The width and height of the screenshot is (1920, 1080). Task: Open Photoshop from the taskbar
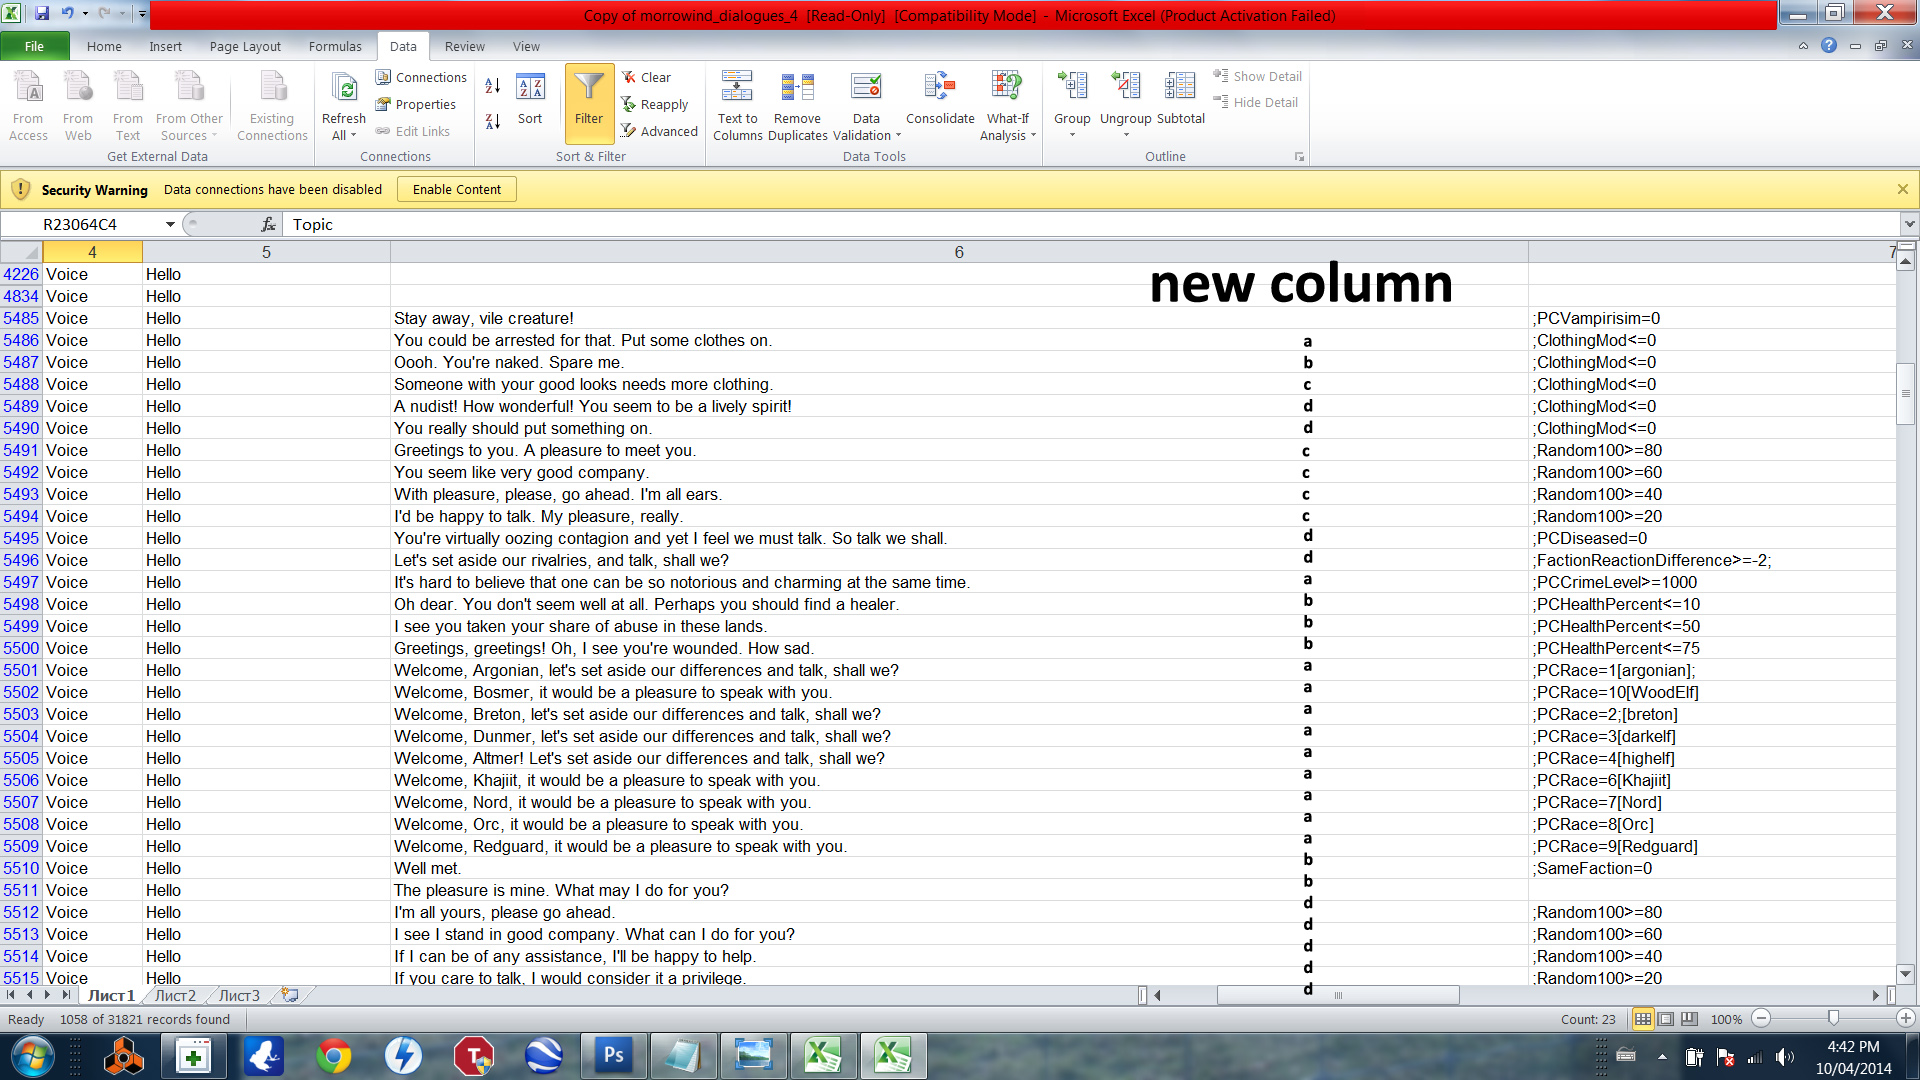[613, 1055]
